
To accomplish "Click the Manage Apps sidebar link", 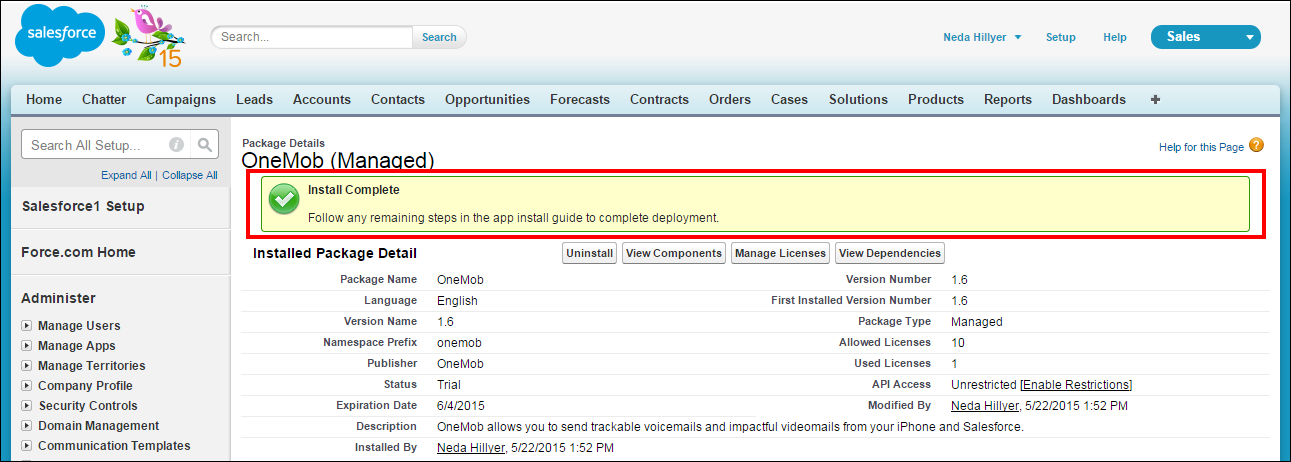I will coord(77,346).
